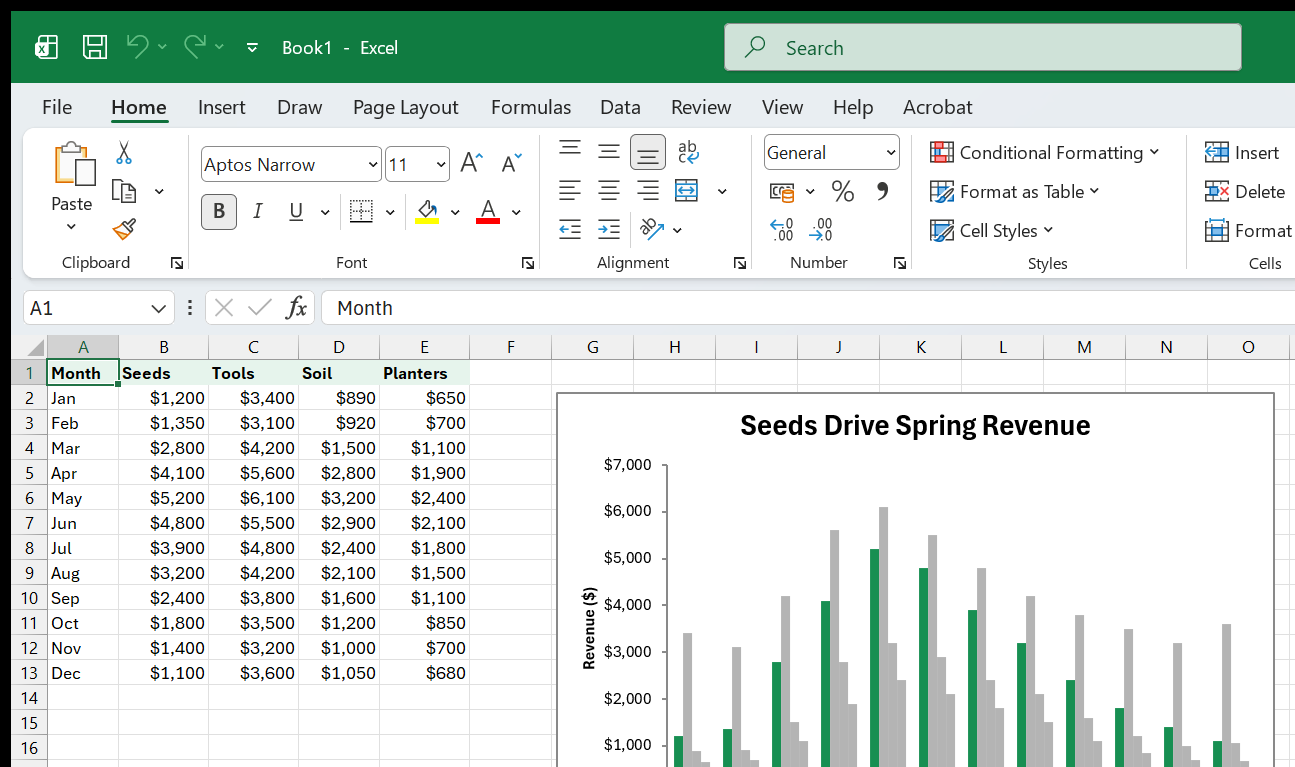
Task: Toggle Underline formatting button
Action: pyautogui.click(x=296, y=211)
